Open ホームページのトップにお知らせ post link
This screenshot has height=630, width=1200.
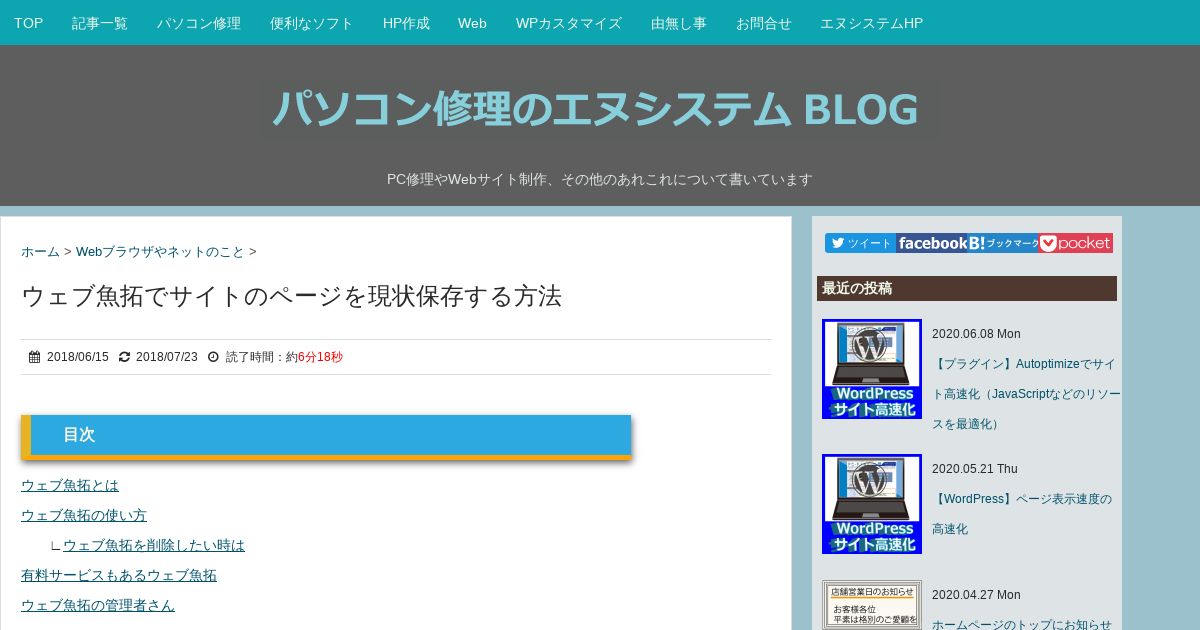1022,624
